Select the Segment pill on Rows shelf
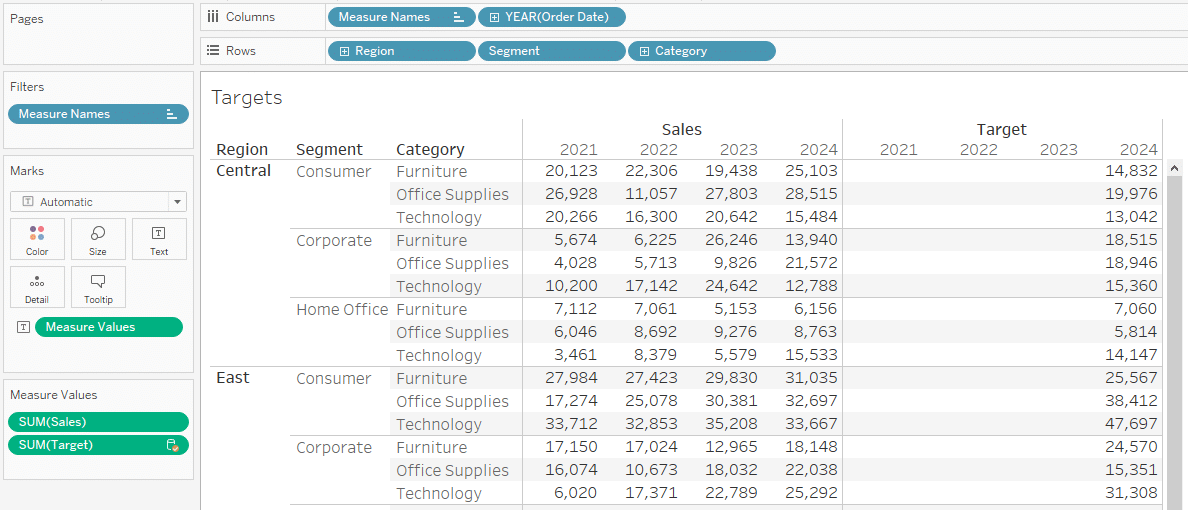Image resolution: width=1188 pixels, height=510 pixels. pyautogui.click(x=552, y=51)
